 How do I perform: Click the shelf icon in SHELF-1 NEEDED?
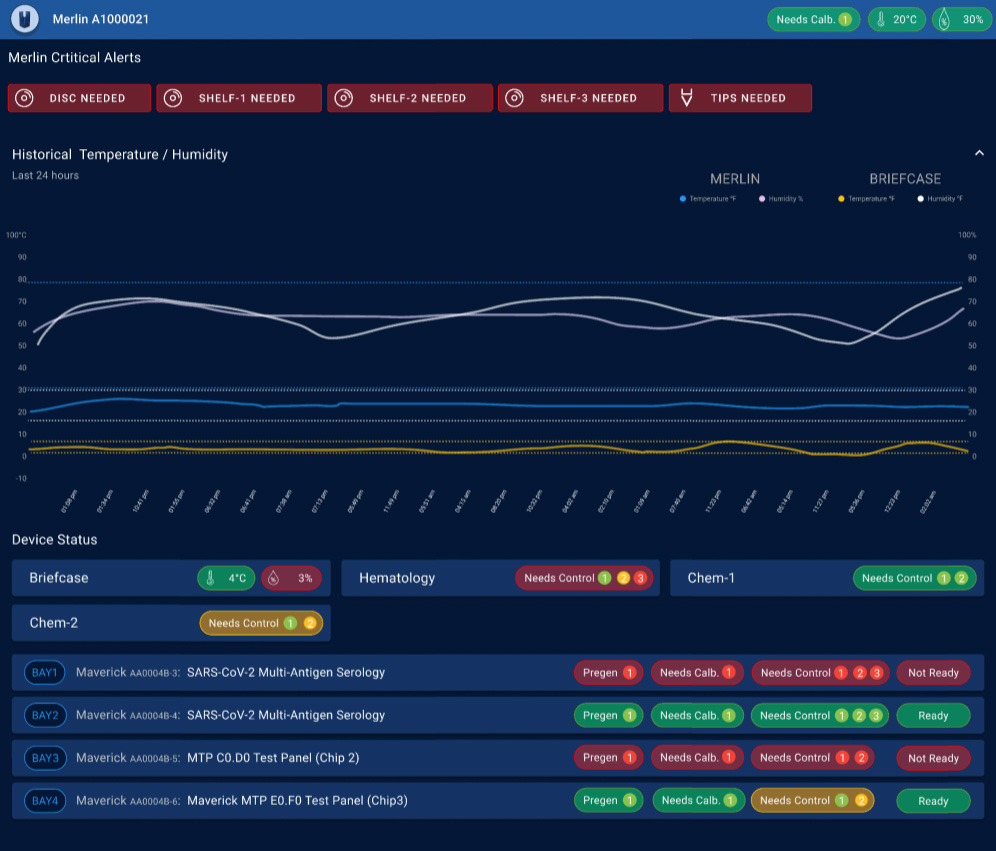pyautogui.click(x=174, y=98)
